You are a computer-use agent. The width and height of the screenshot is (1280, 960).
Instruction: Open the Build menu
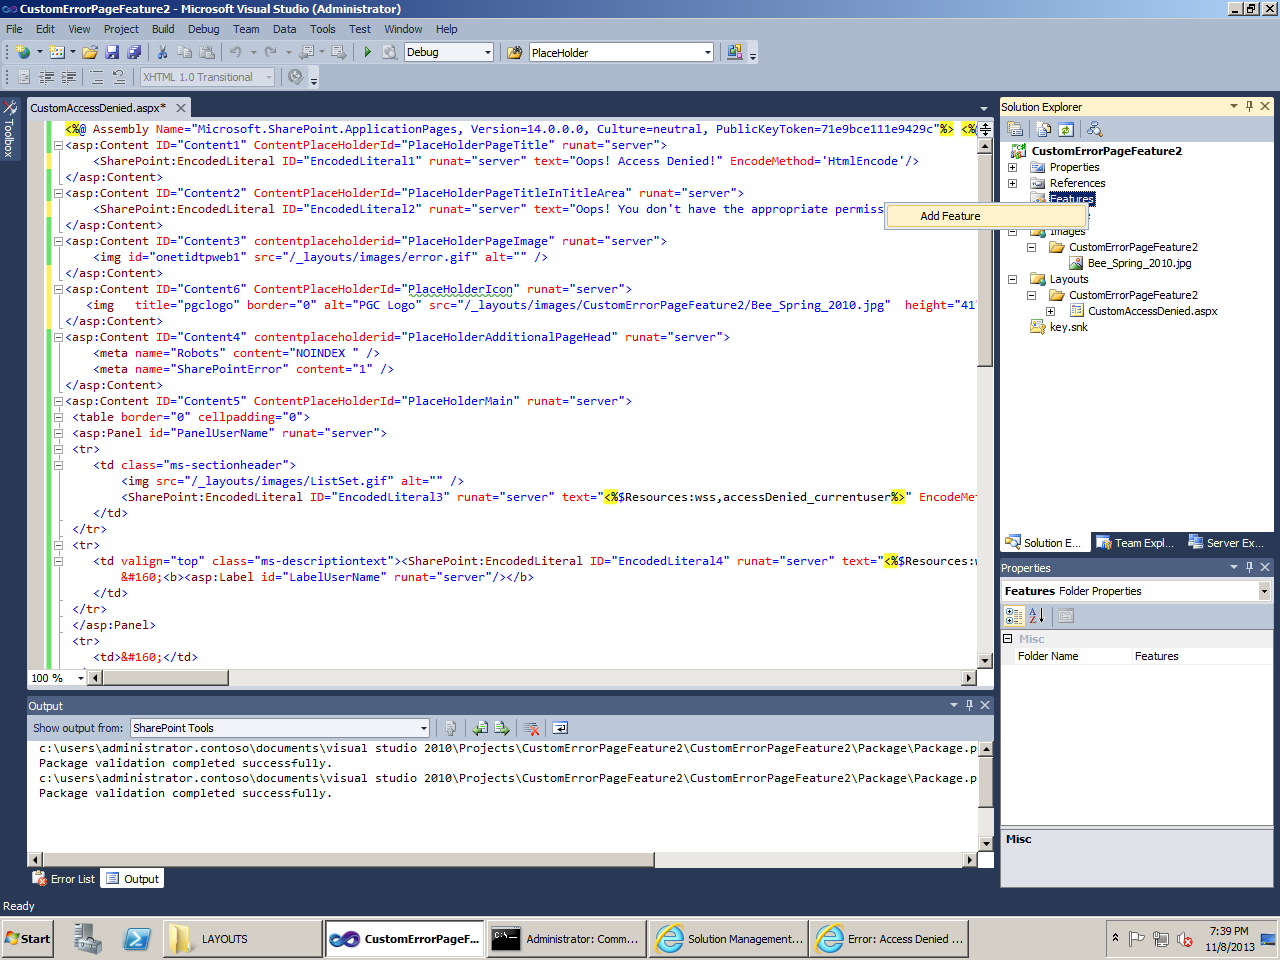click(x=163, y=29)
